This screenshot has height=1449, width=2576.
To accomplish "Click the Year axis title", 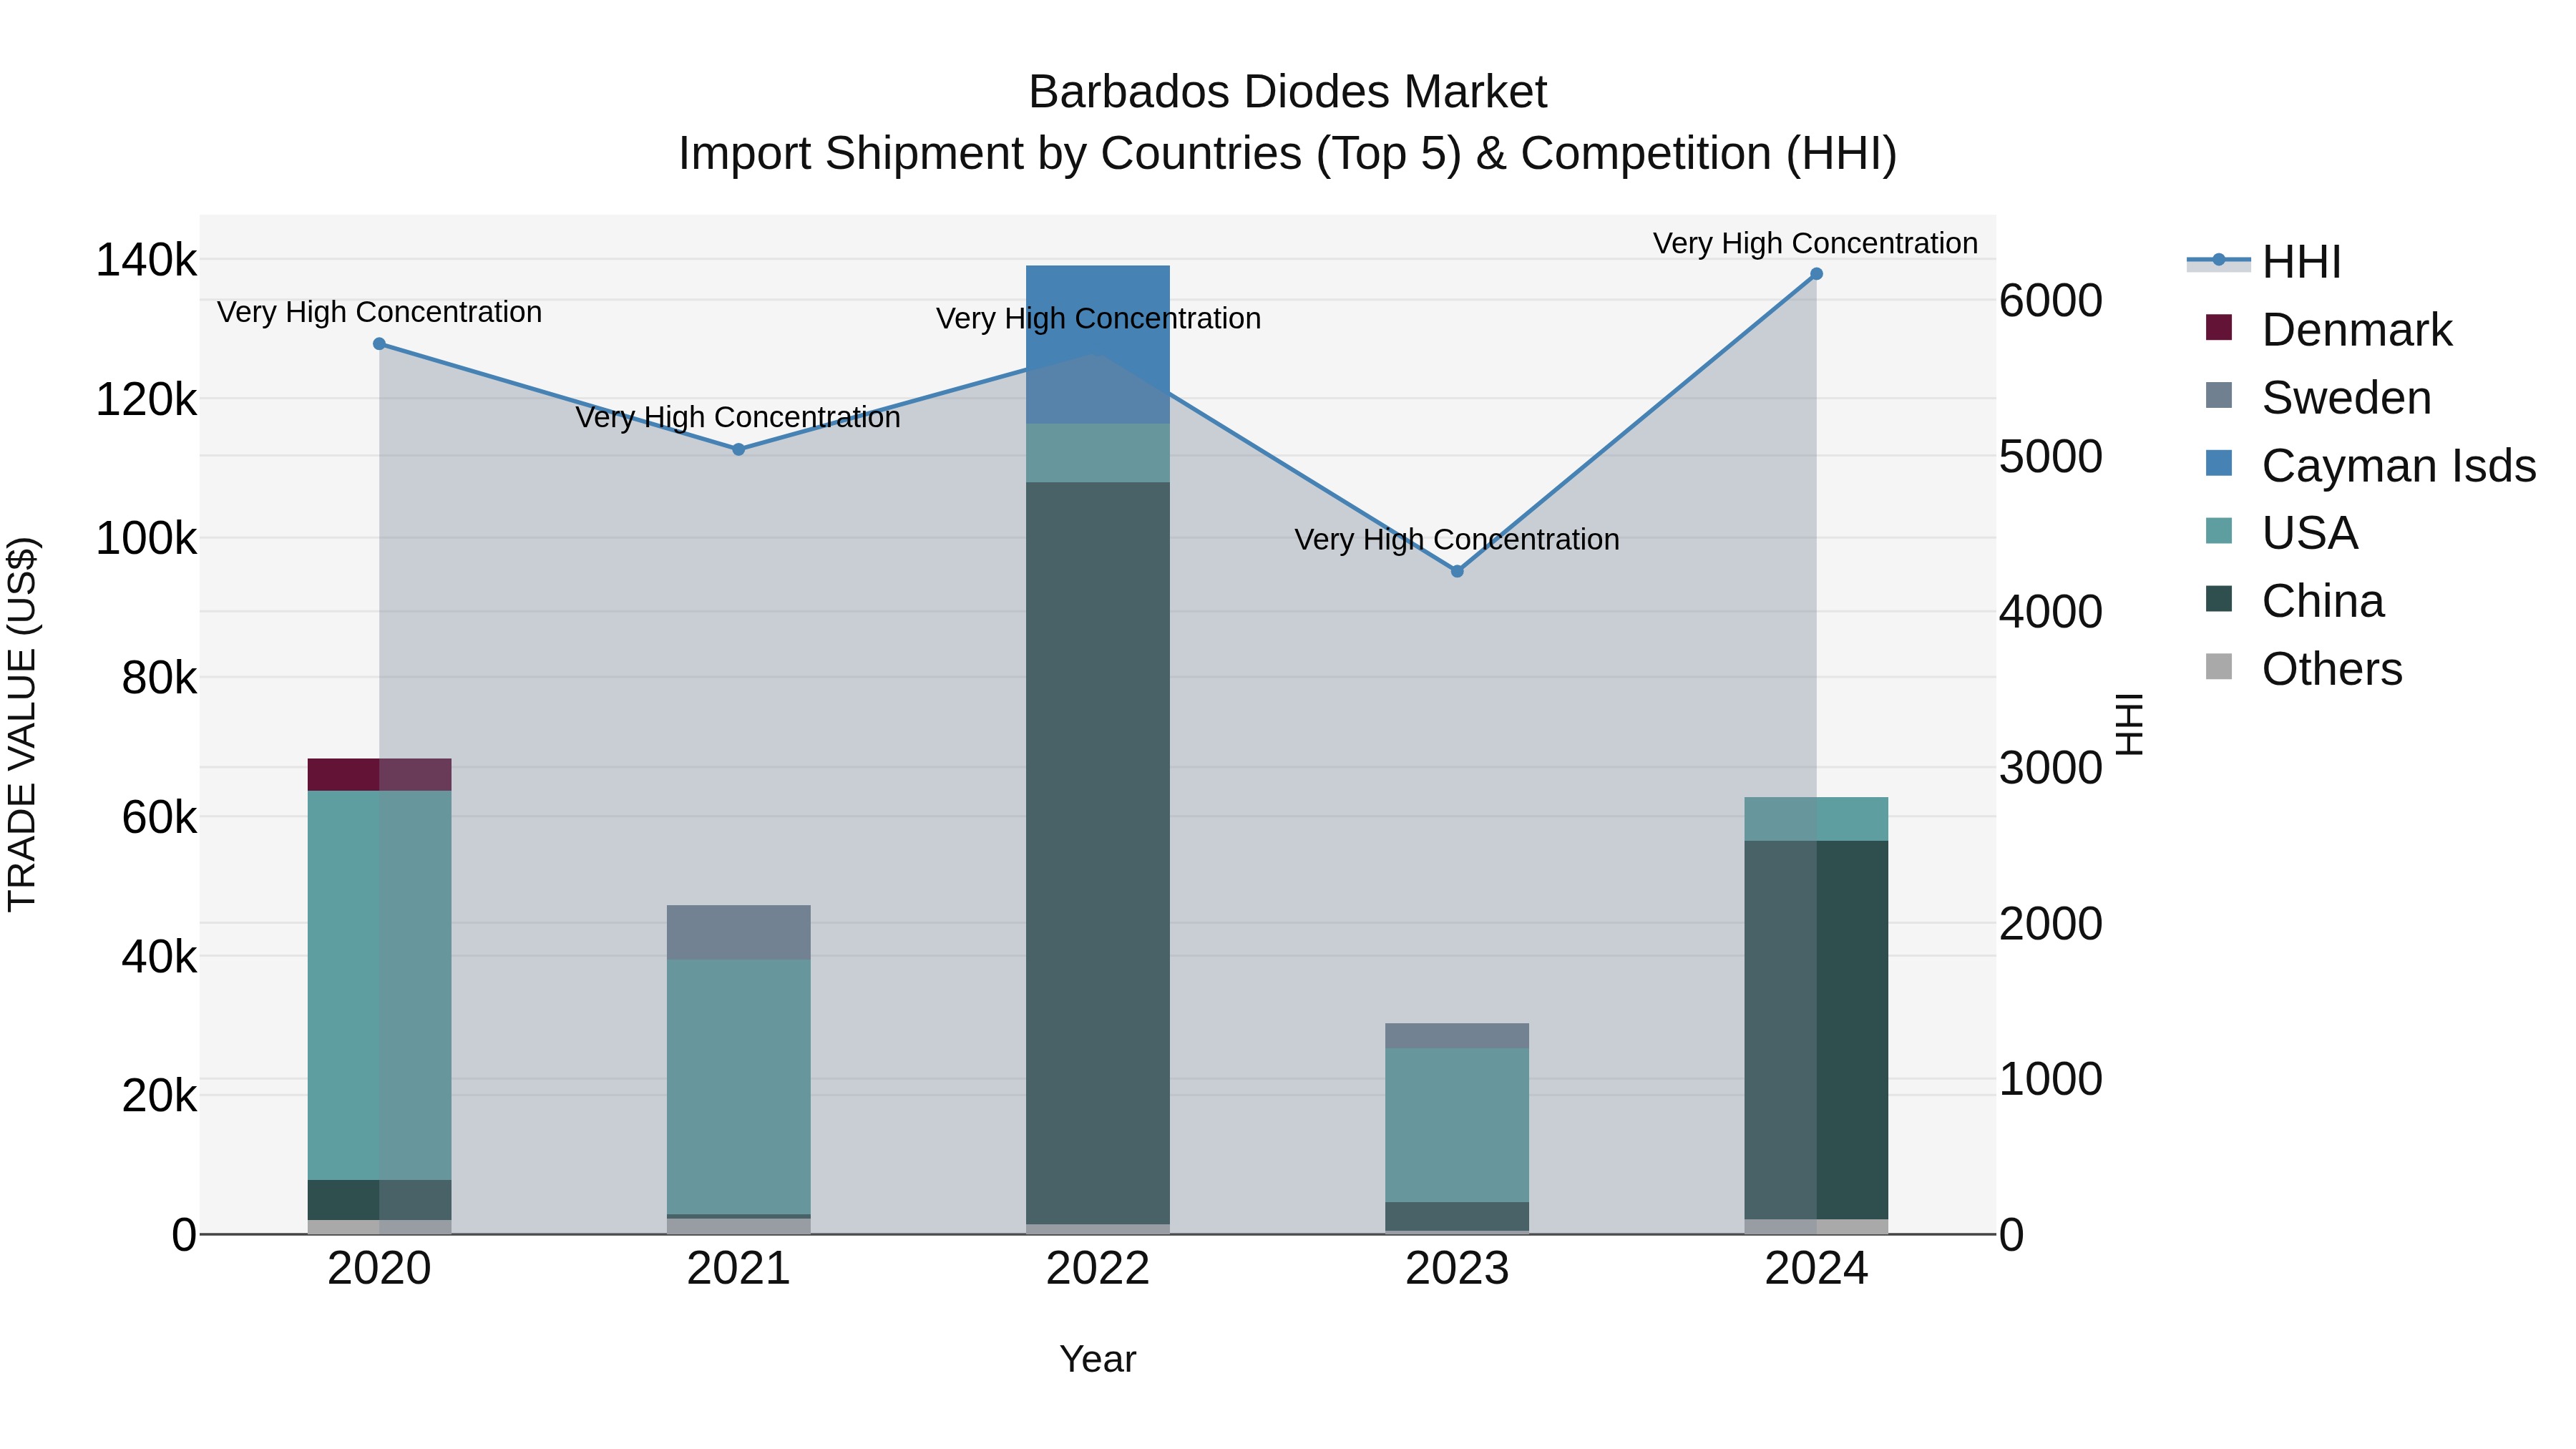I will point(1098,1360).
